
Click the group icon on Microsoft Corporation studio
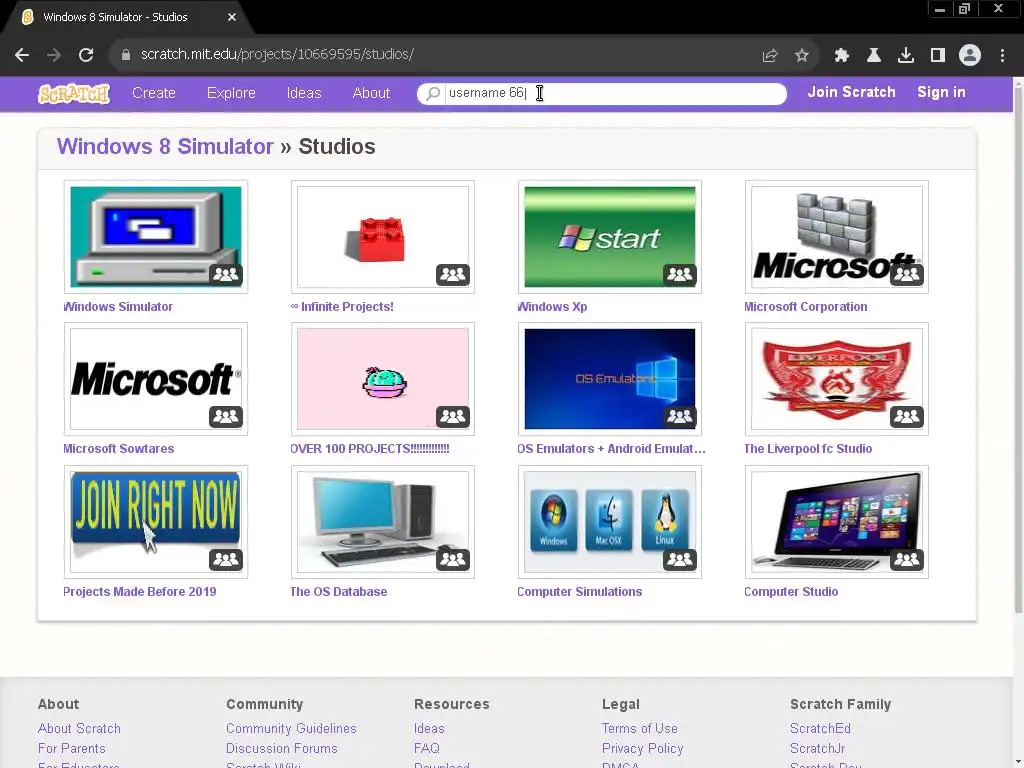907,274
